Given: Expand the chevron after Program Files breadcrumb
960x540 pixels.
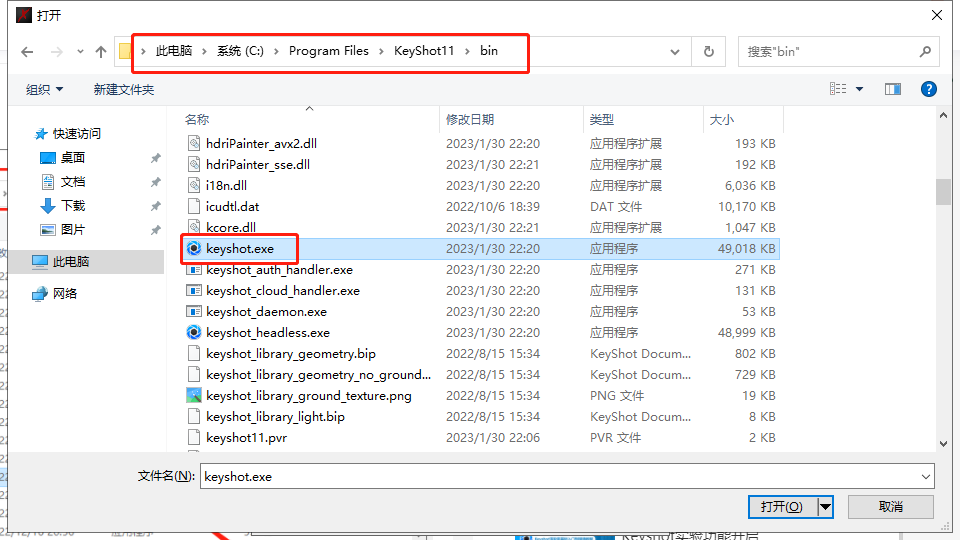Looking at the screenshot, I should (381, 51).
